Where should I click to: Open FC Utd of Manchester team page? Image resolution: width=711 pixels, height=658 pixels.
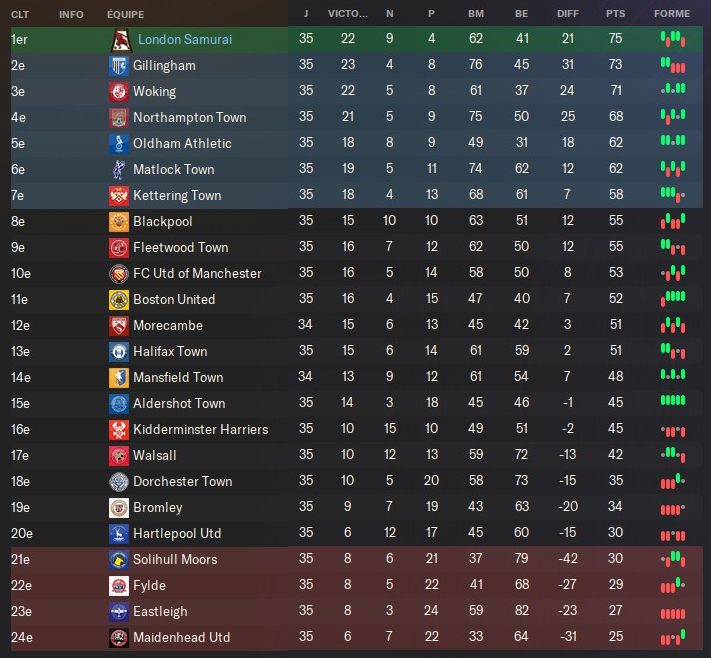coord(197,274)
